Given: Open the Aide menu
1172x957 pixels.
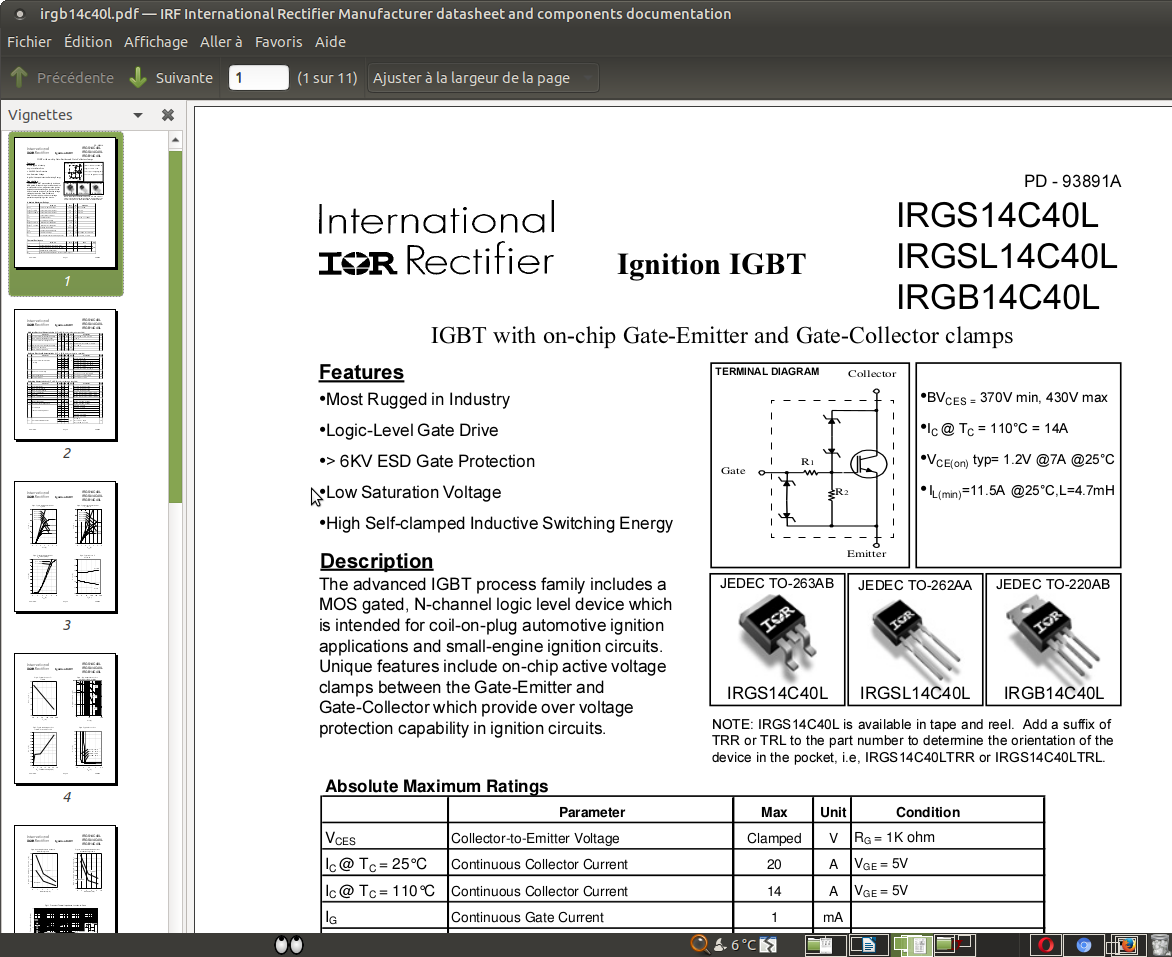Looking at the screenshot, I should 330,42.
